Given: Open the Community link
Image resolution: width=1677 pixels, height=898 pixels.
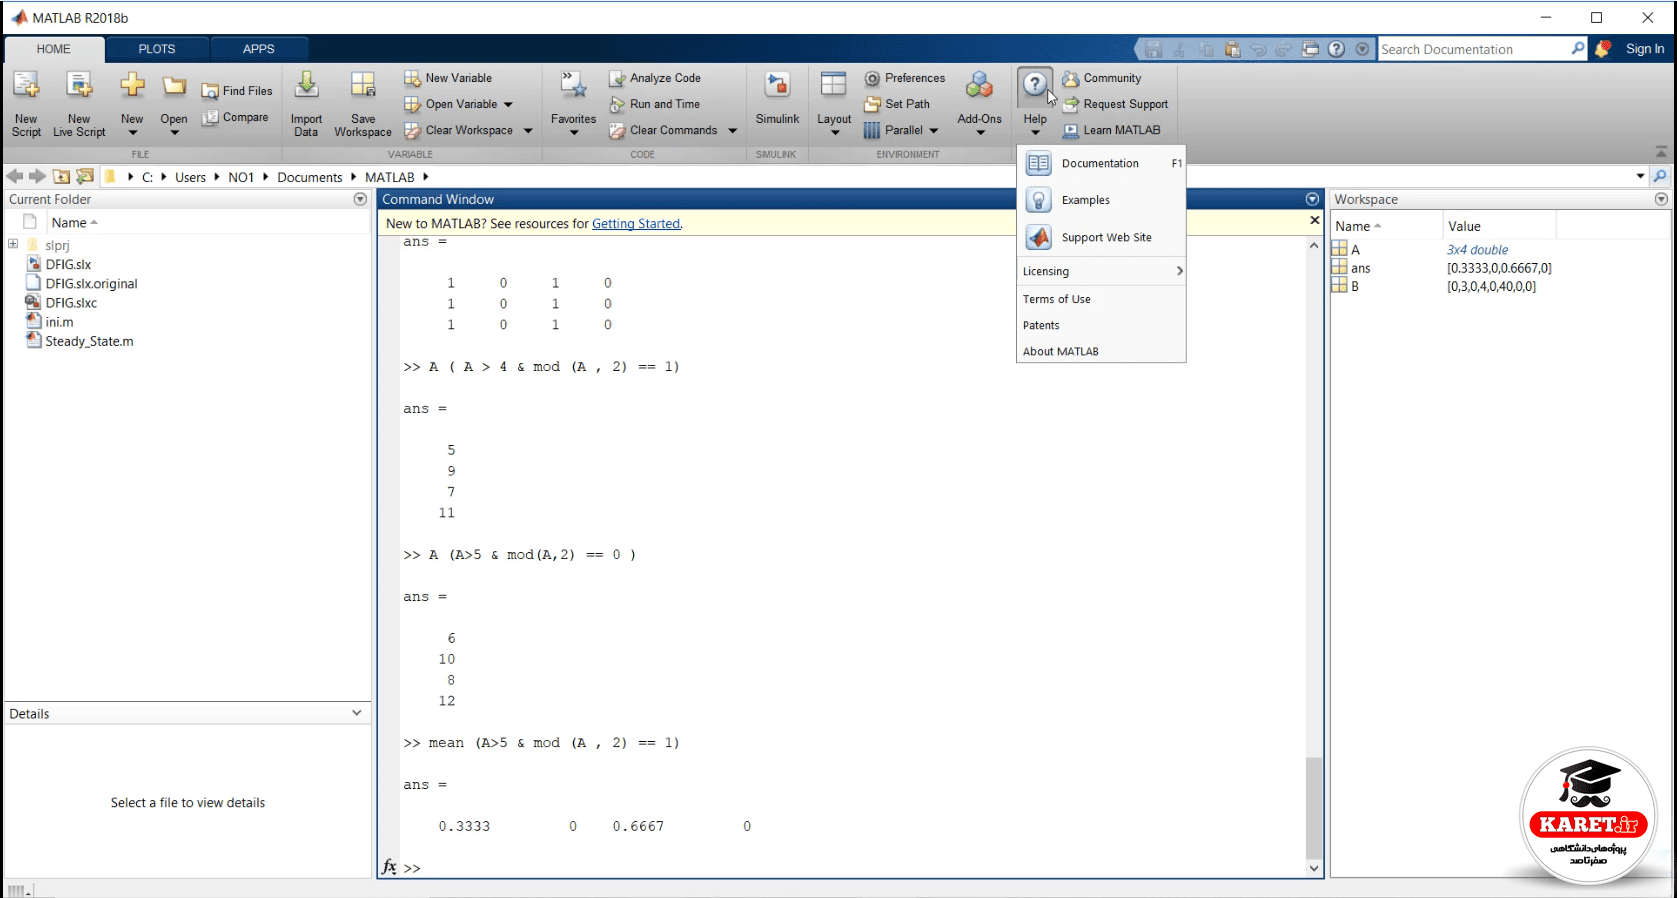Looking at the screenshot, I should [x=1102, y=78].
